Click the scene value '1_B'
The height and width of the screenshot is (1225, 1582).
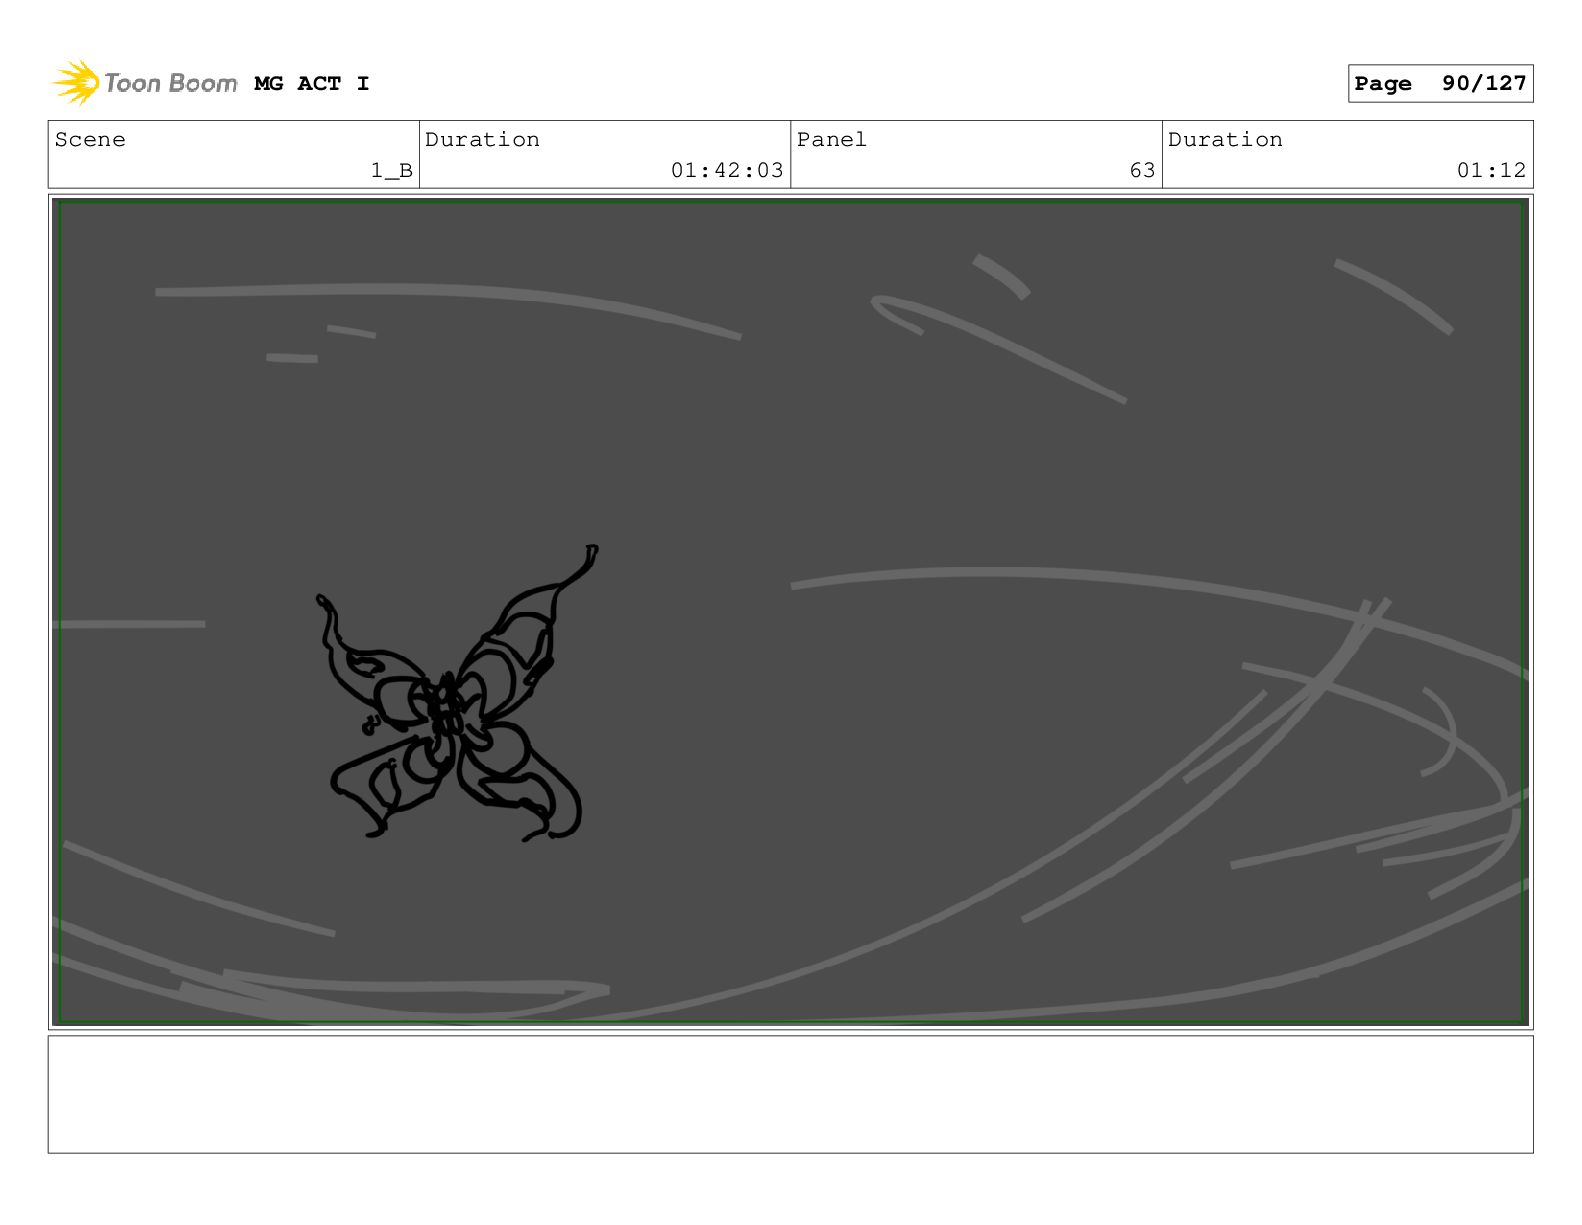tap(392, 171)
